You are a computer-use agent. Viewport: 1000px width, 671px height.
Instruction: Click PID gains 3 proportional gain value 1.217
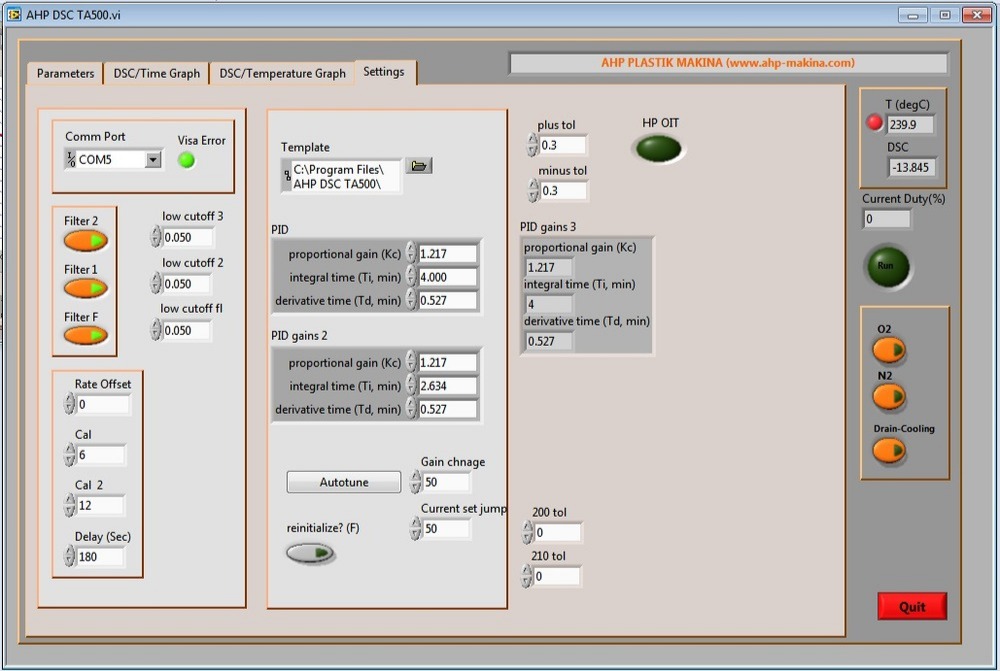[549, 267]
